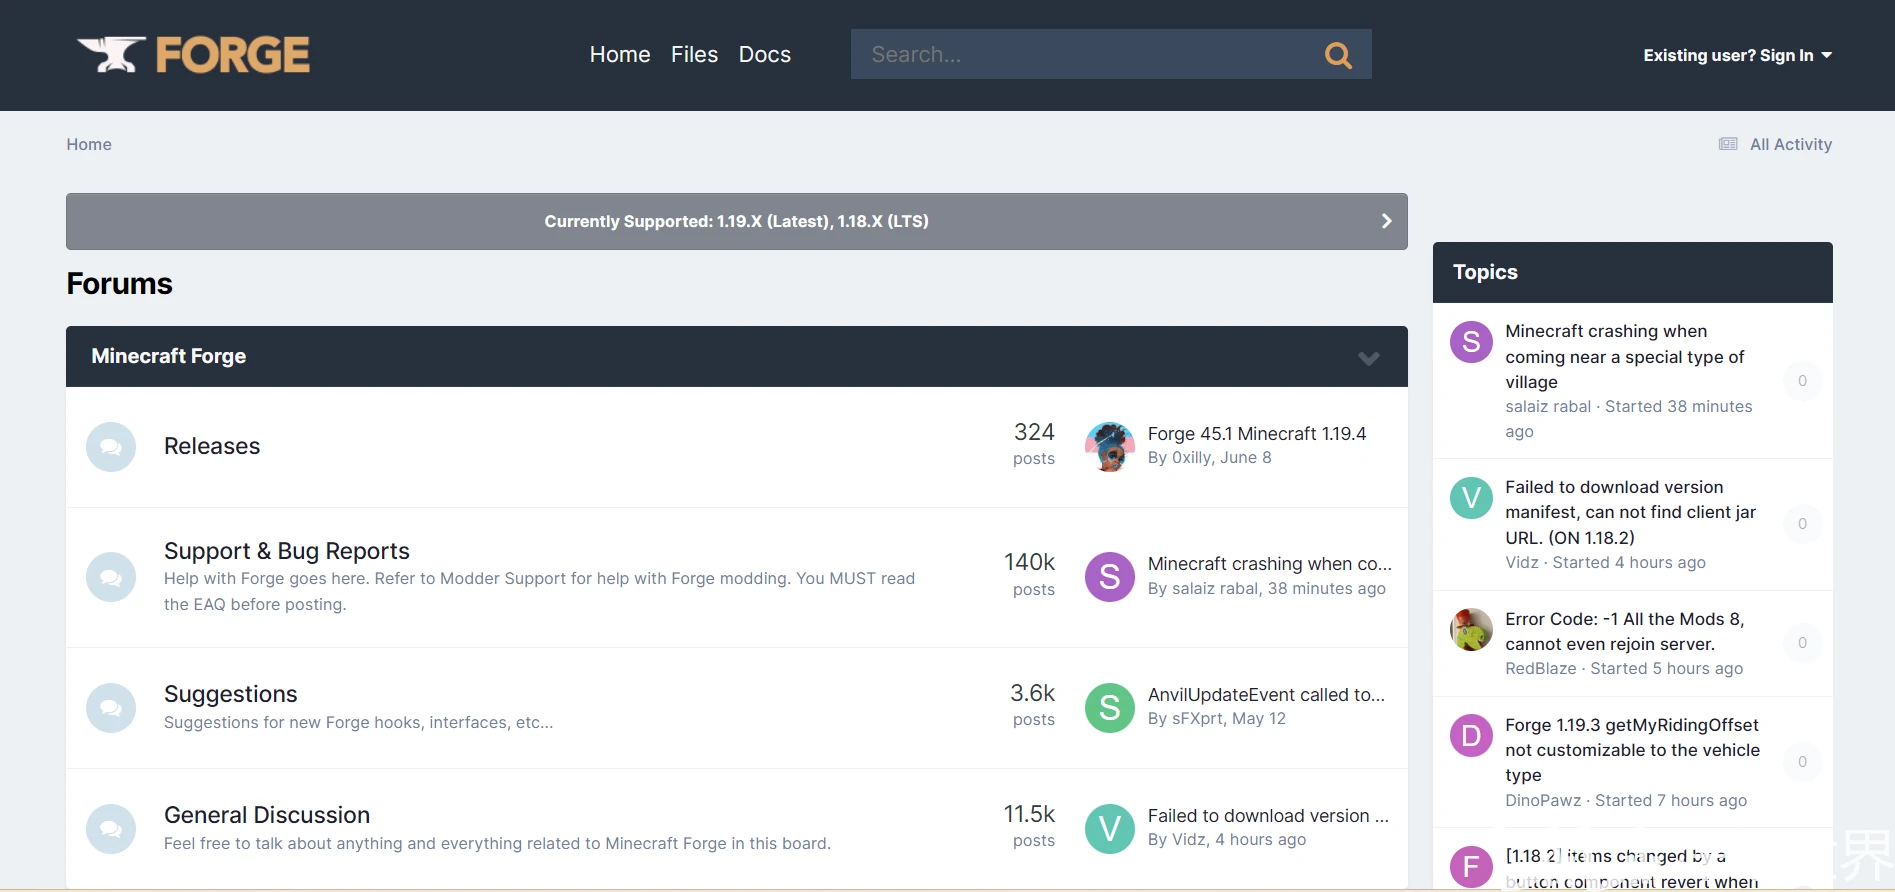
Task: Open the Existing user Sign In dropdown
Action: pos(1737,56)
